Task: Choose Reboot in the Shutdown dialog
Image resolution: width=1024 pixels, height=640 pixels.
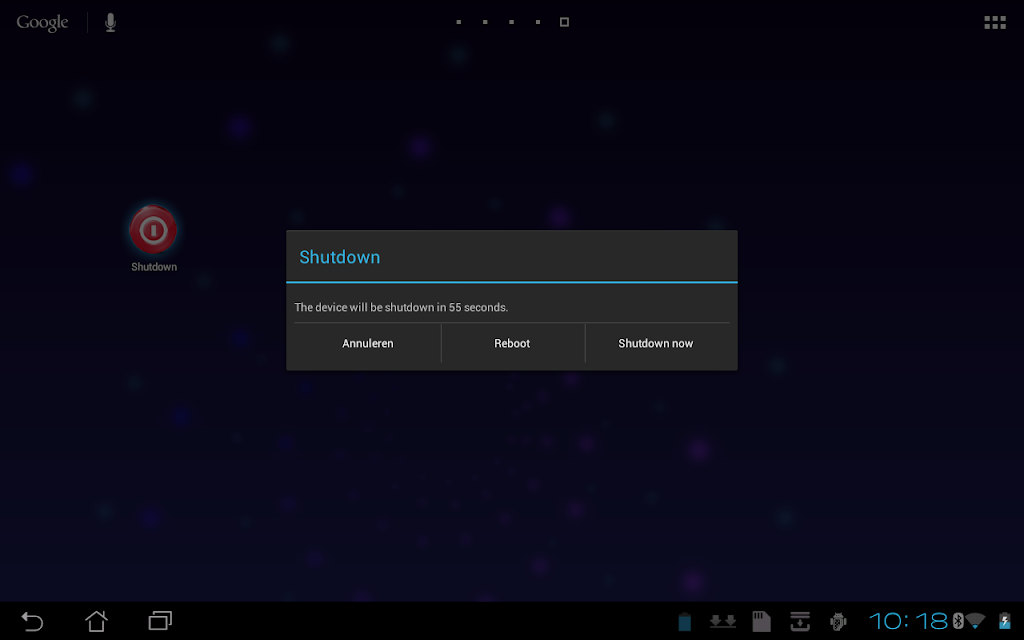Action: click(x=512, y=344)
